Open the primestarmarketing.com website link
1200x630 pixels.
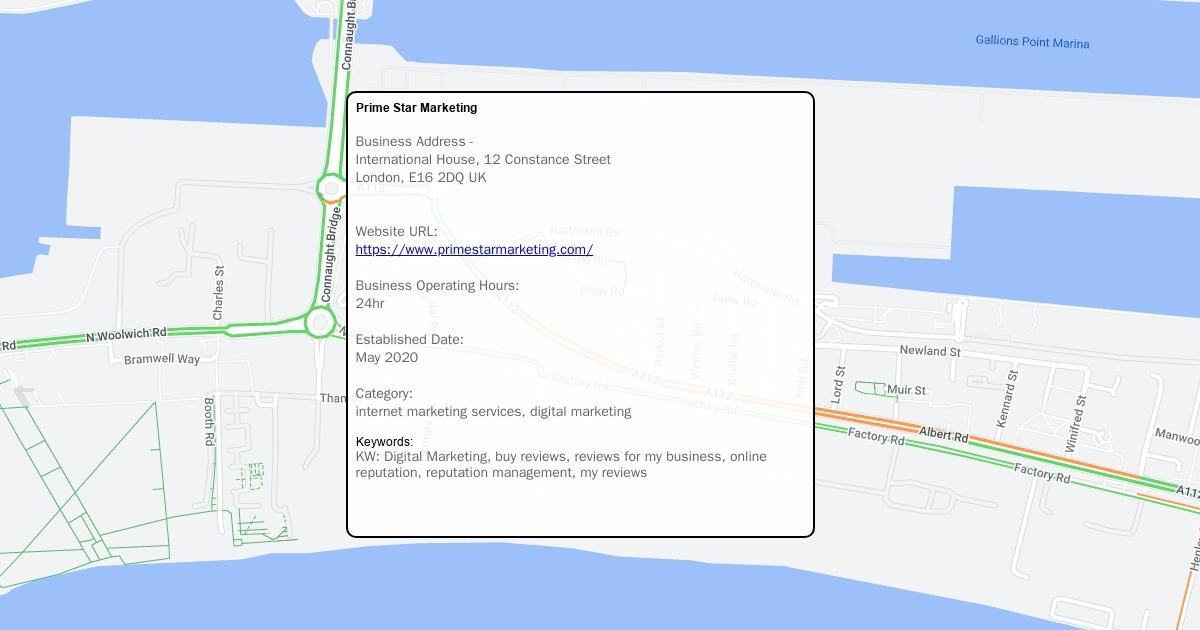474,250
